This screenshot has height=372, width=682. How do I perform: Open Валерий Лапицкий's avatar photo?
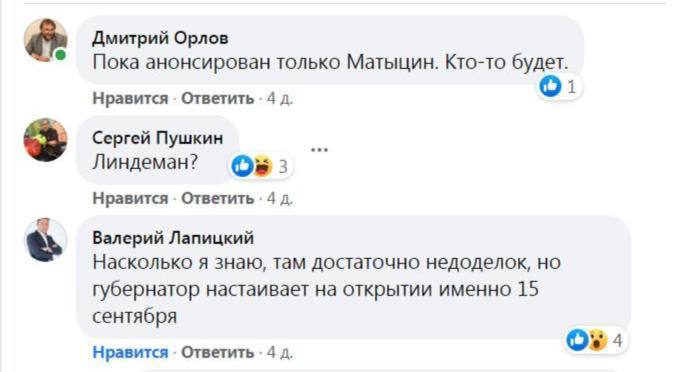(46, 240)
